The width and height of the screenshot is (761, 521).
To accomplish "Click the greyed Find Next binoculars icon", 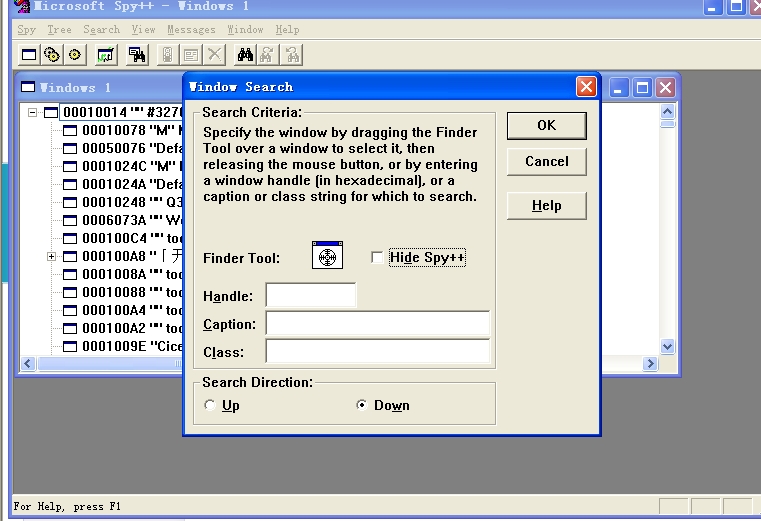I will tap(267, 55).
